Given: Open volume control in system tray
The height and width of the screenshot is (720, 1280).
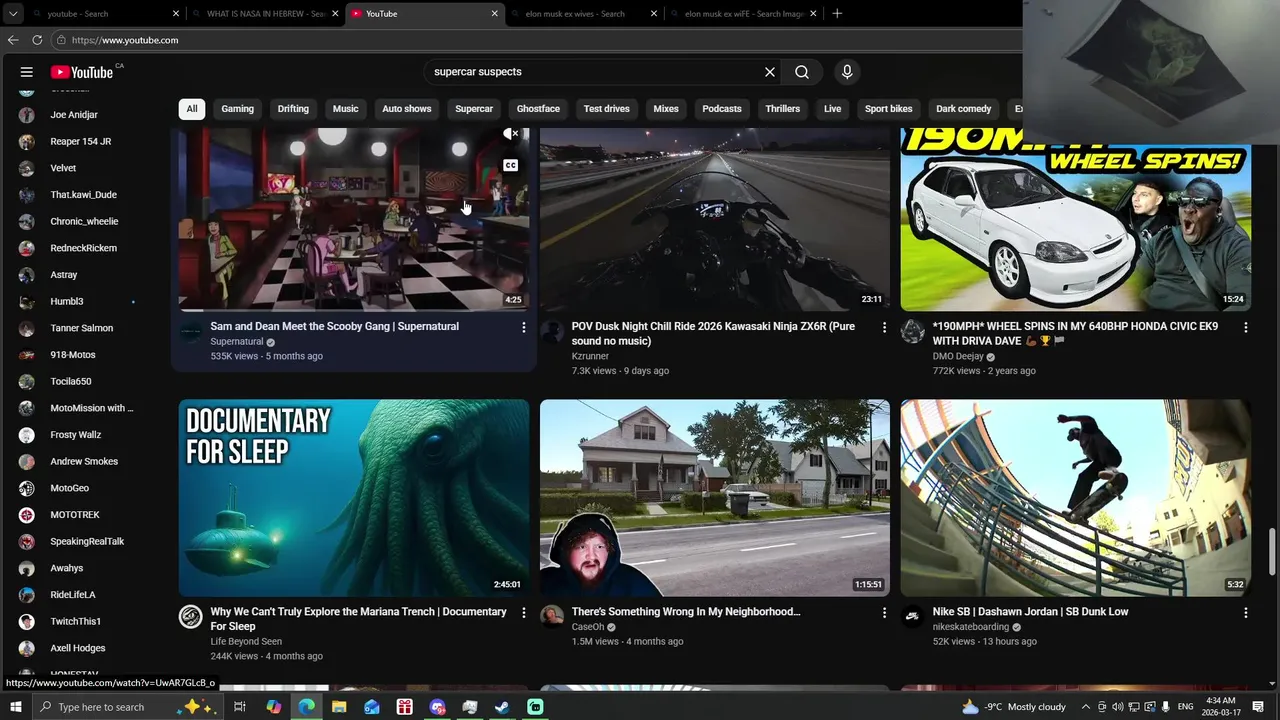Looking at the screenshot, I should tap(1118, 707).
